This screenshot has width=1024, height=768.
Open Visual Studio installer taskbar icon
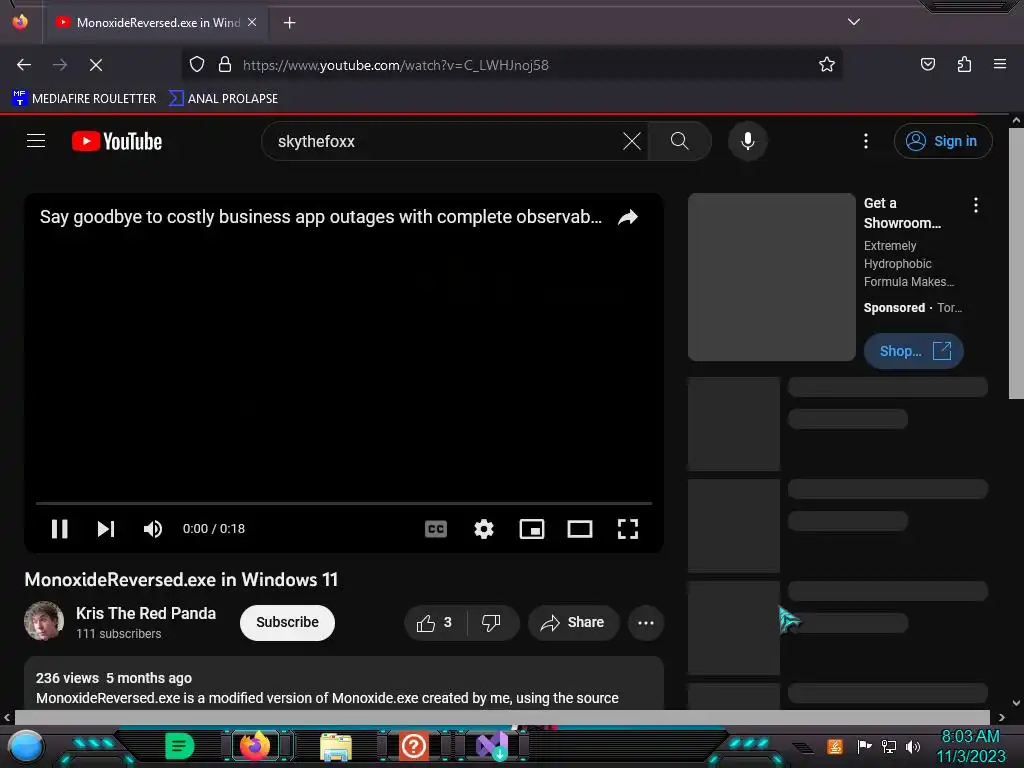(492, 746)
